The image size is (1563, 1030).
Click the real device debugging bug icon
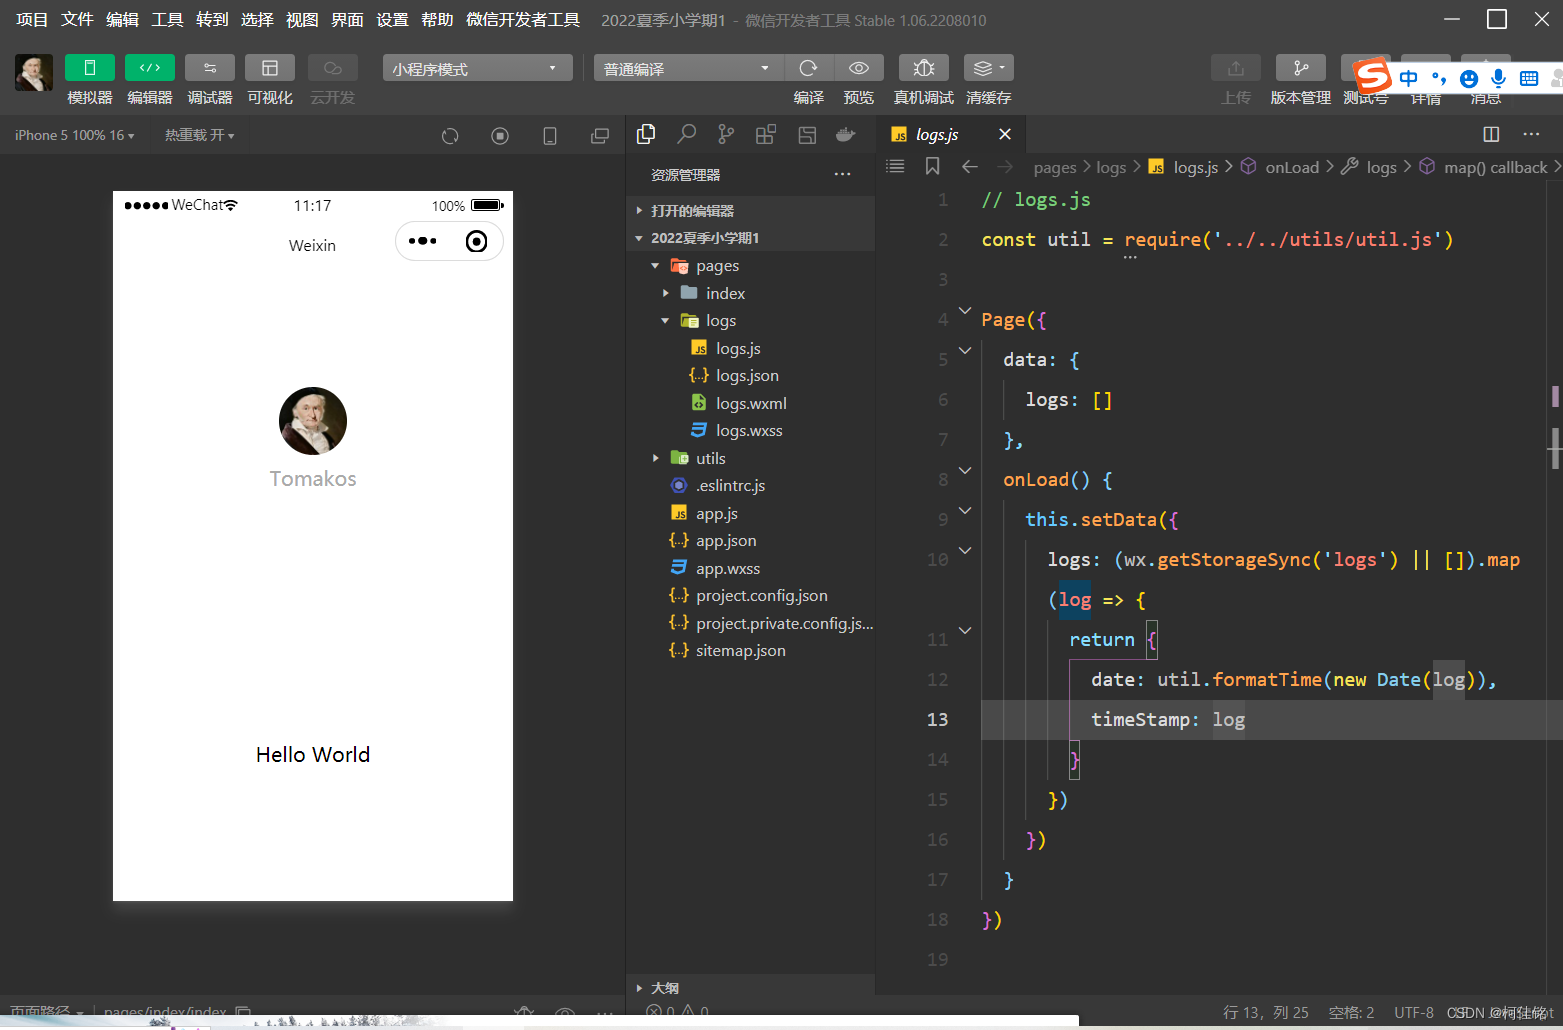click(924, 68)
